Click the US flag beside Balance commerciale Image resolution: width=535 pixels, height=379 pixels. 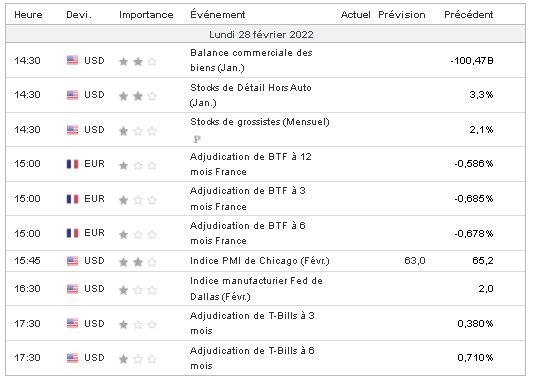tap(72, 60)
